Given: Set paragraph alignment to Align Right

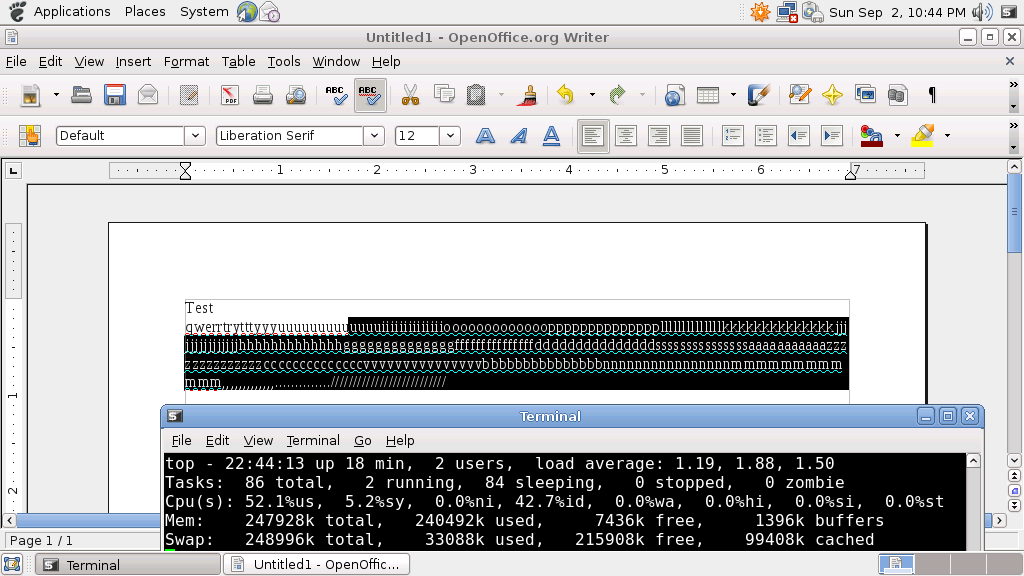Looking at the screenshot, I should click(x=658, y=136).
